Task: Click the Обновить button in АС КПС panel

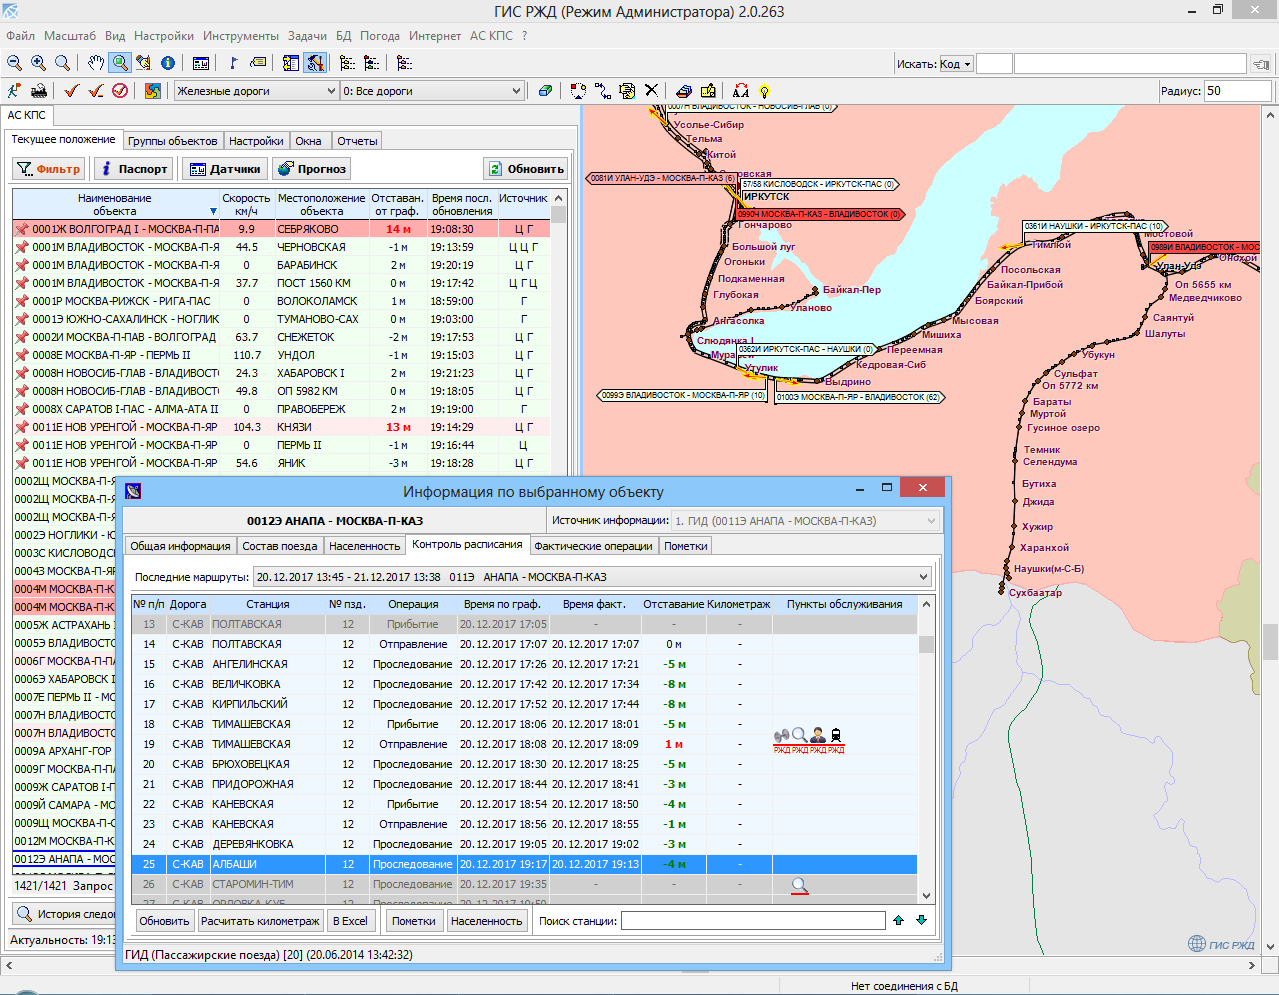Action: [x=526, y=169]
